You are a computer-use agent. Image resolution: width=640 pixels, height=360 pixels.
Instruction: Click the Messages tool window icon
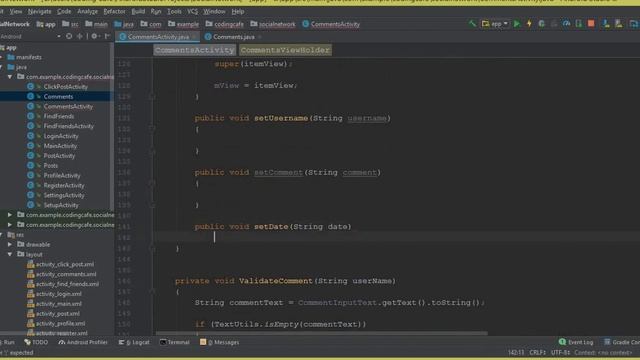(x=203, y=342)
